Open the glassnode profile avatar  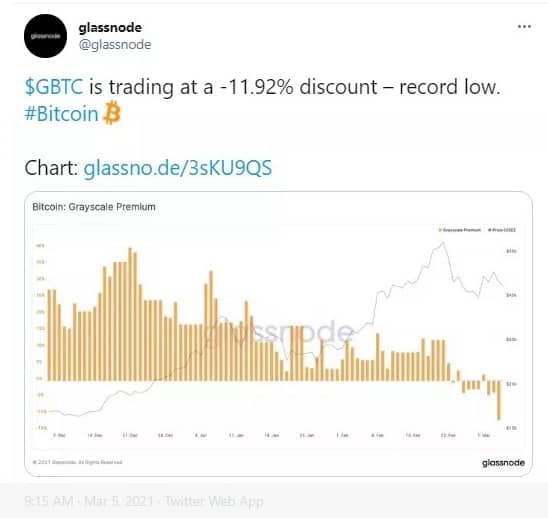pyautogui.click(x=45, y=36)
